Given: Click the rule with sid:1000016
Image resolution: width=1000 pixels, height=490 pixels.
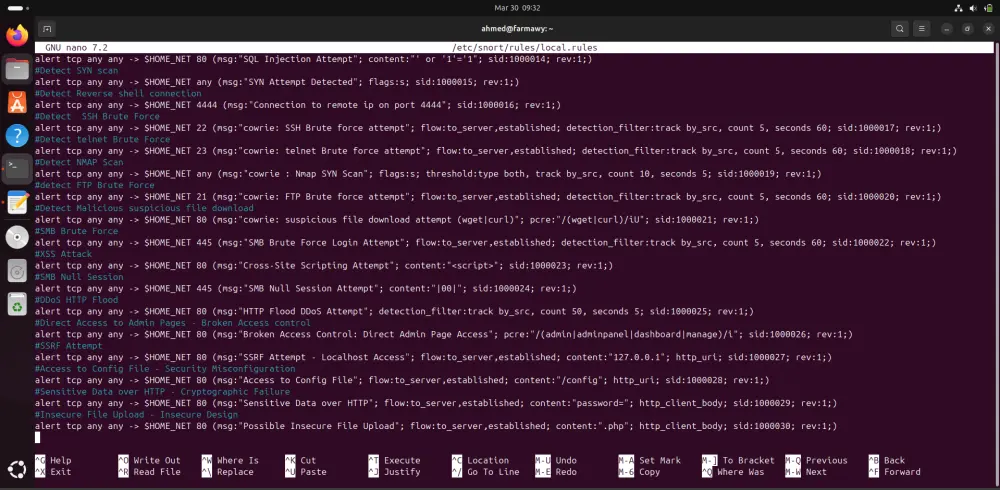Looking at the screenshot, I should click(x=298, y=105).
